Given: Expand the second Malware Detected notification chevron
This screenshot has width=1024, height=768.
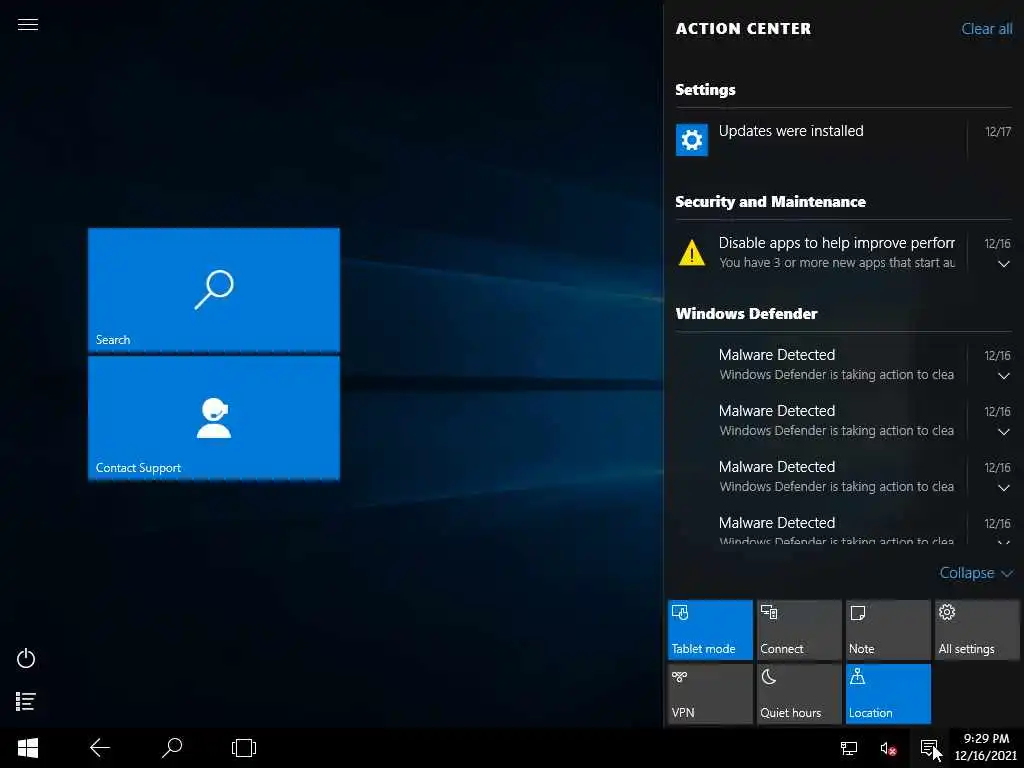Looking at the screenshot, I should 1004,432.
